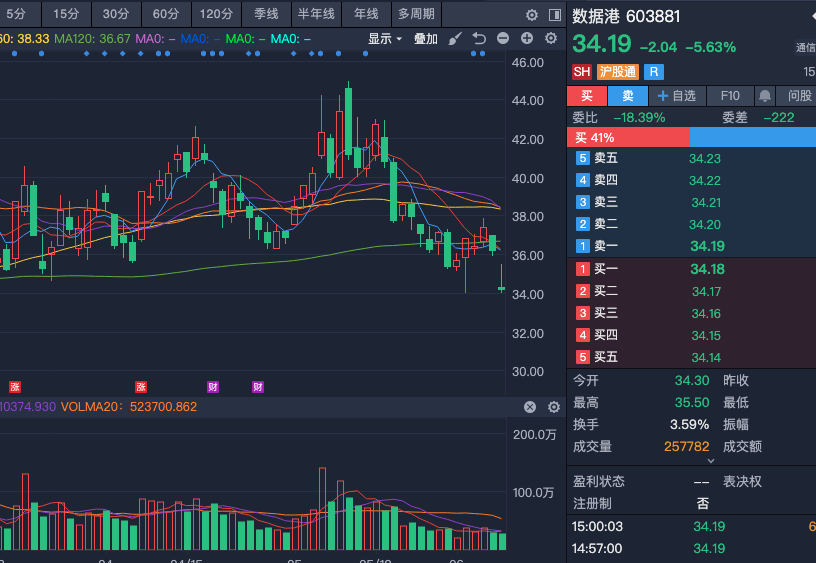Click the 成交量 value 257782

pyautogui.click(x=686, y=446)
